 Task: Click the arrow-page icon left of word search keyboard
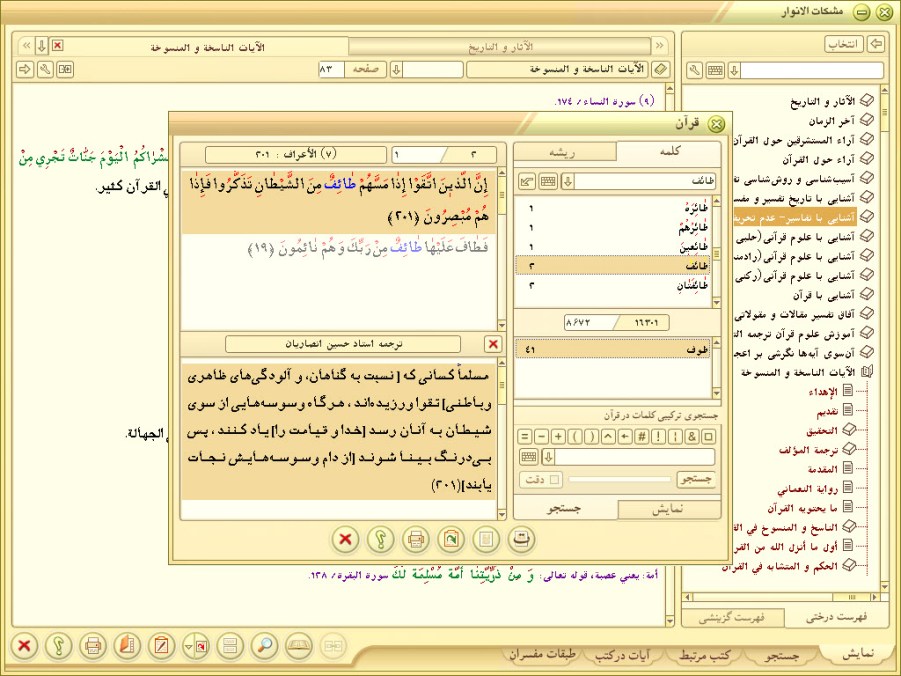pos(527,182)
